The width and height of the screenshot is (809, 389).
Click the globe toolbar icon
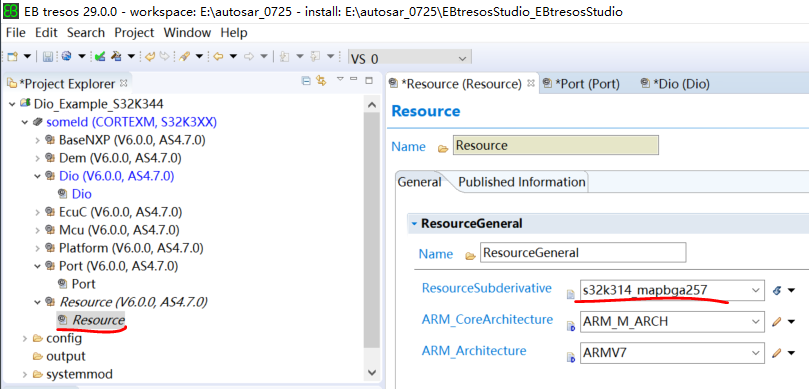66,56
